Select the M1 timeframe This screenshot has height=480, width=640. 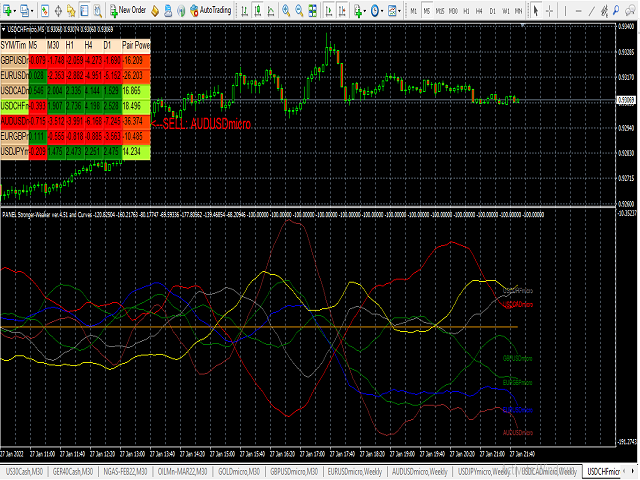[413, 11]
